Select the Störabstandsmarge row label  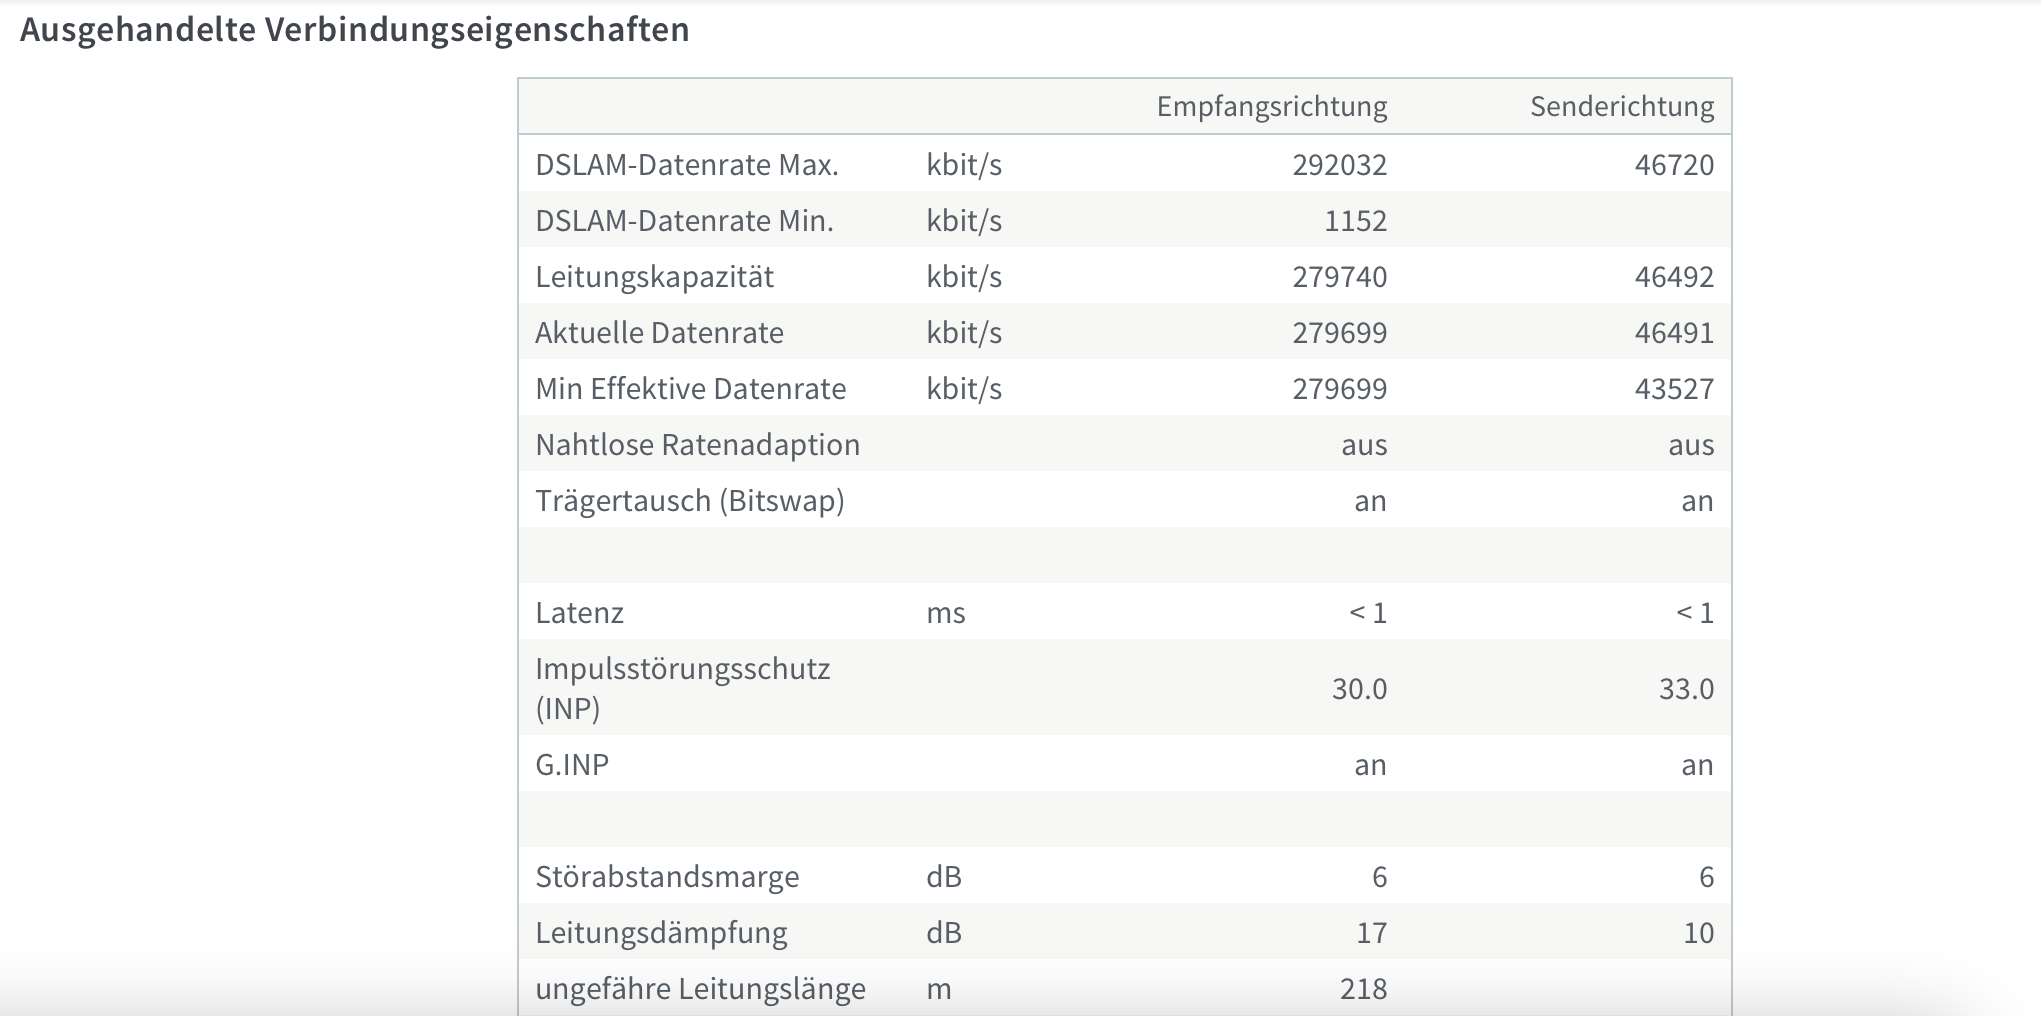click(x=667, y=876)
